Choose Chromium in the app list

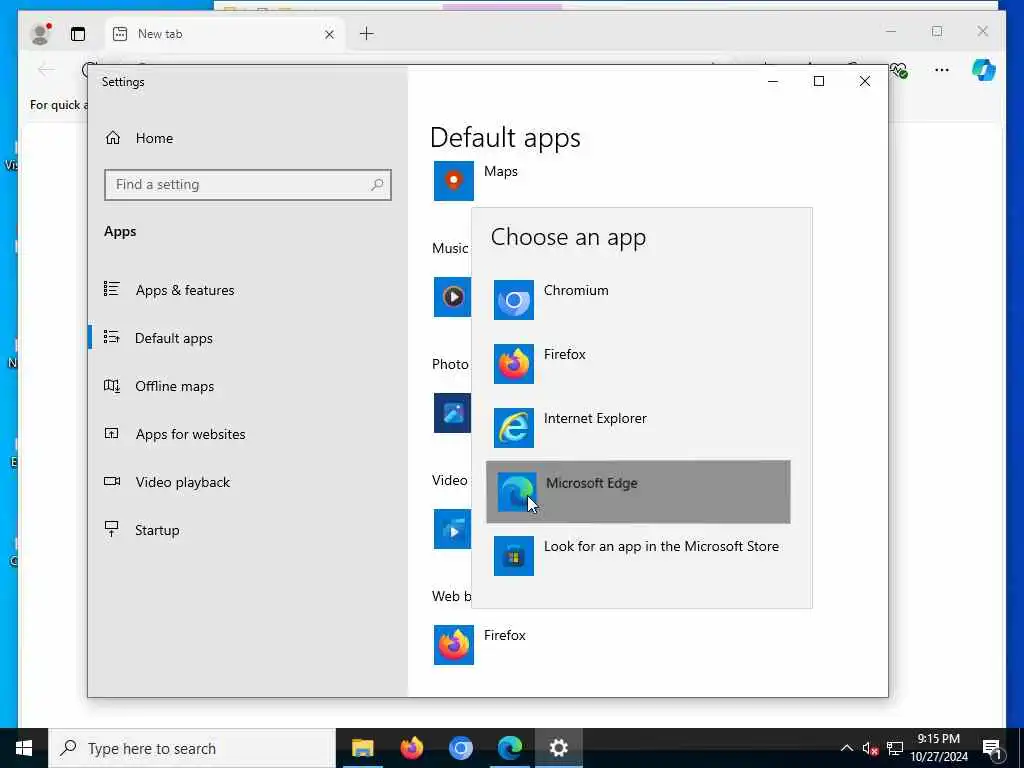click(x=638, y=300)
